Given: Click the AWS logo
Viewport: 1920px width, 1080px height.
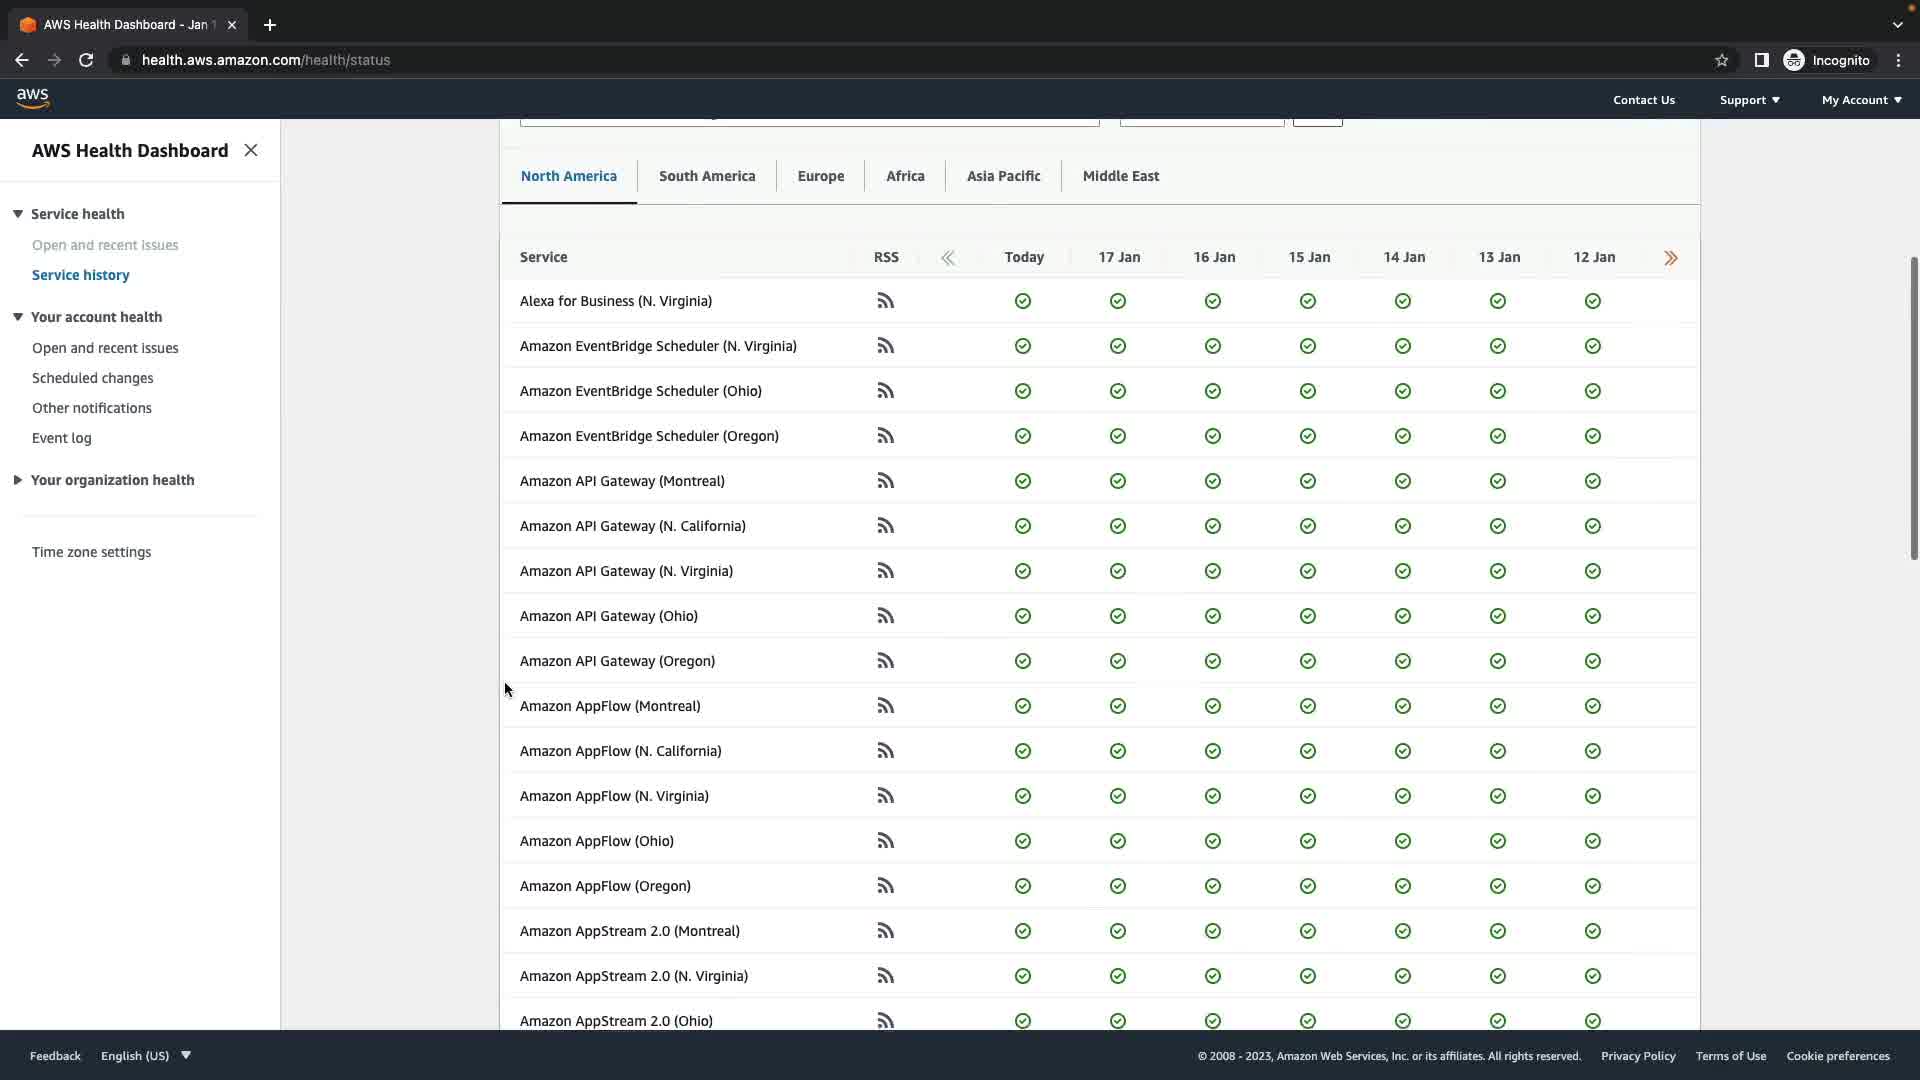Looking at the screenshot, I should pyautogui.click(x=33, y=98).
